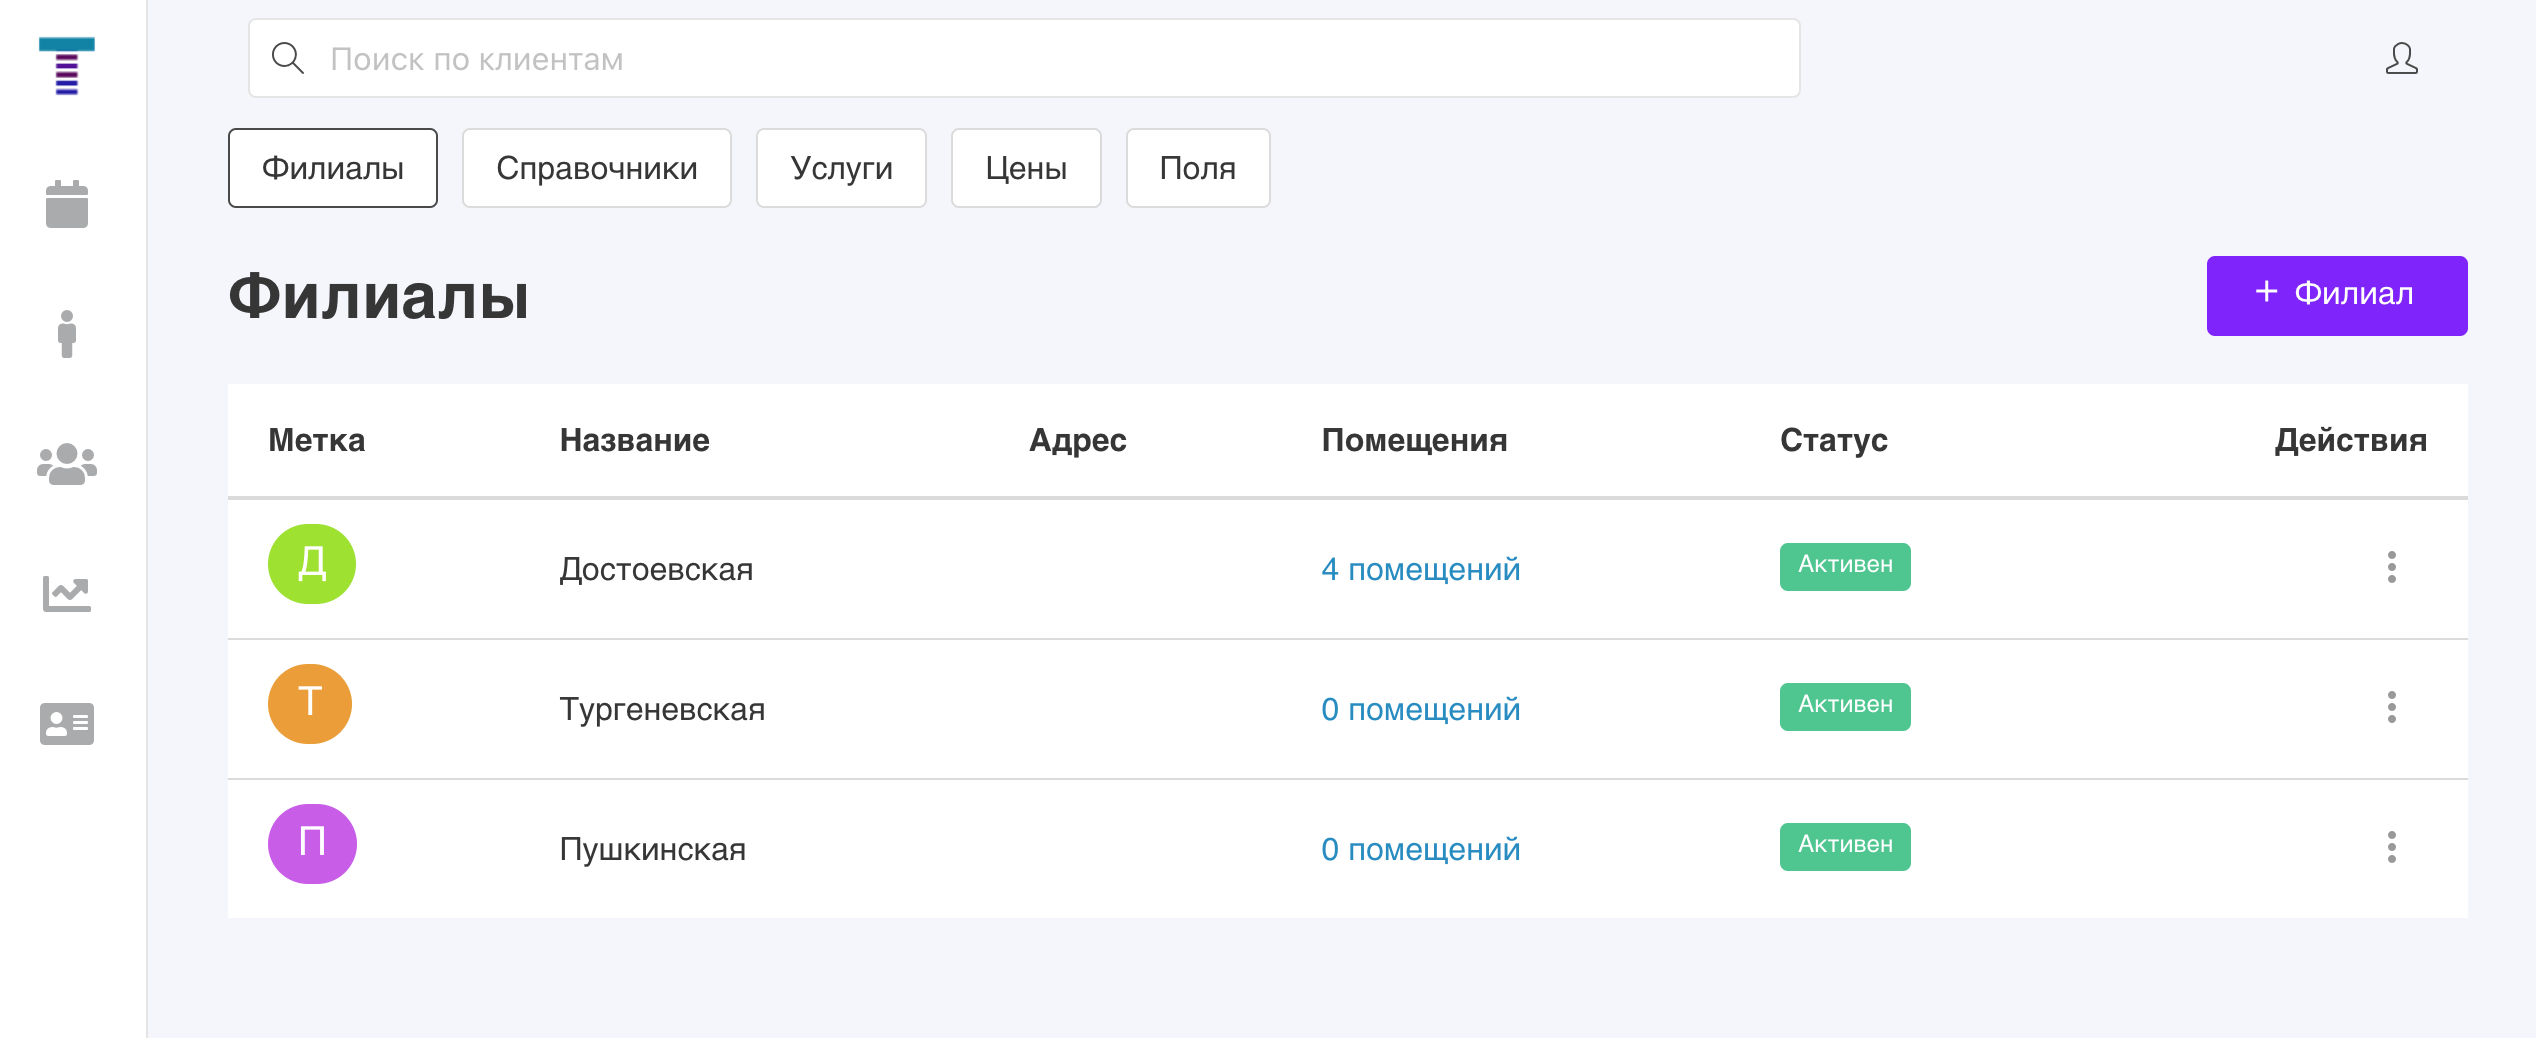Focus the Поиск по клиентам search field

click(1050, 59)
